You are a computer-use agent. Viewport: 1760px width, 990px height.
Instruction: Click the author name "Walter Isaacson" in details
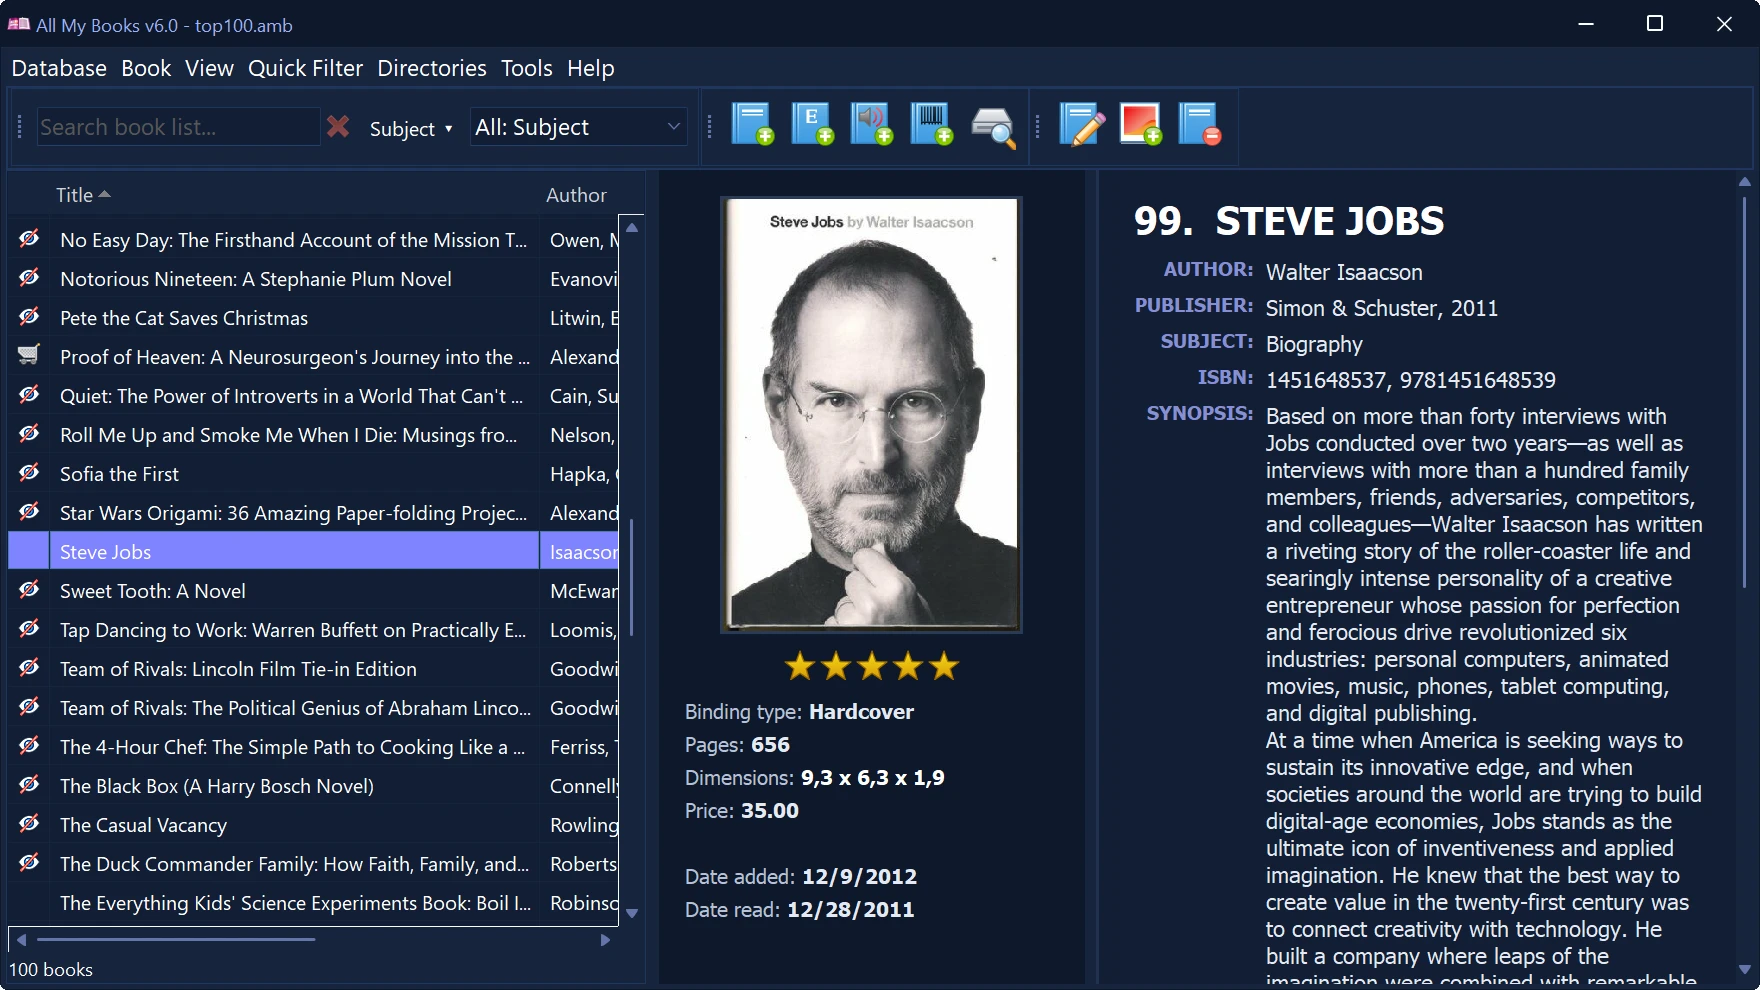point(1344,272)
